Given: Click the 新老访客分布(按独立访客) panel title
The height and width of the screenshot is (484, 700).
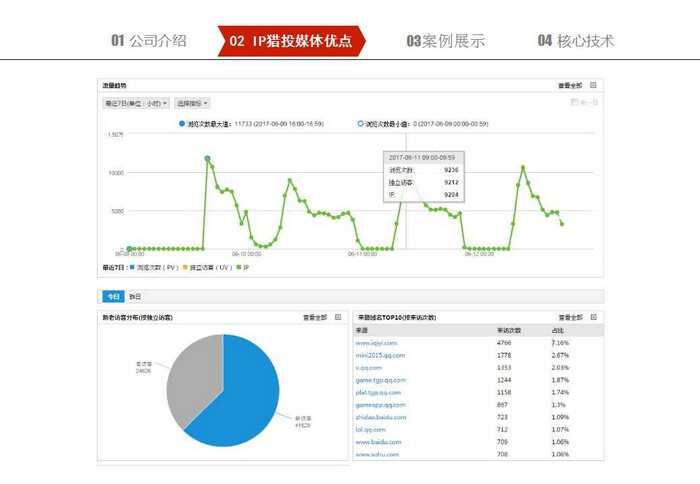Looking at the screenshot, I should click(138, 317).
